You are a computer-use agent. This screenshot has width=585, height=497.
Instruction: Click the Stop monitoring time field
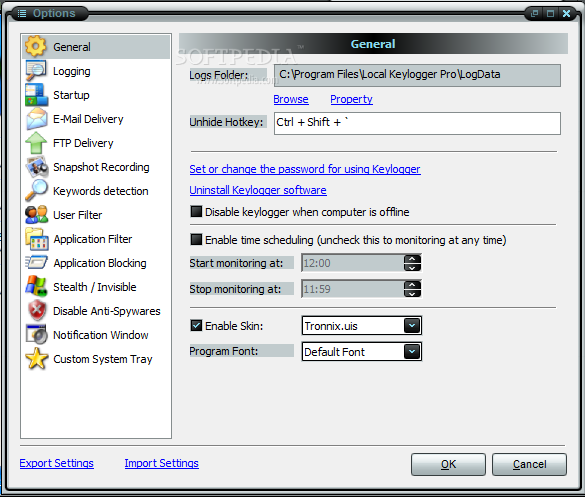(x=353, y=289)
